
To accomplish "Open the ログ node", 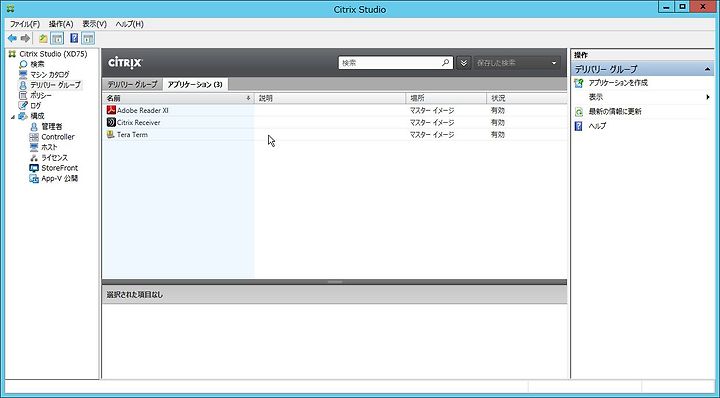I will click(x=35, y=106).
